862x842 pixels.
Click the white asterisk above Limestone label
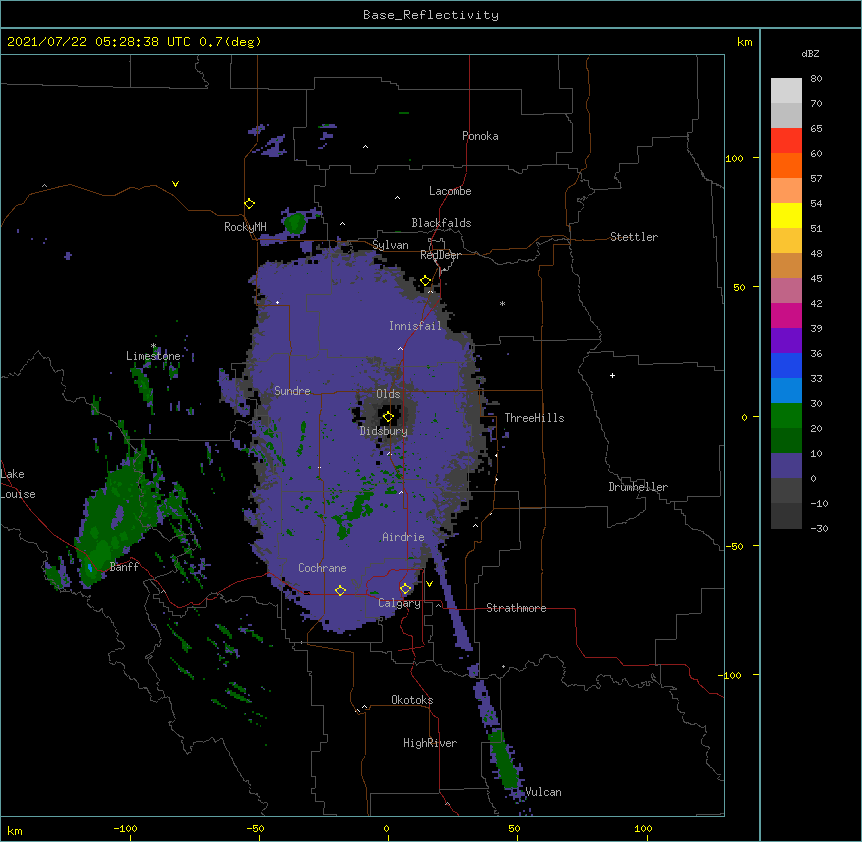tap(154, 346)
